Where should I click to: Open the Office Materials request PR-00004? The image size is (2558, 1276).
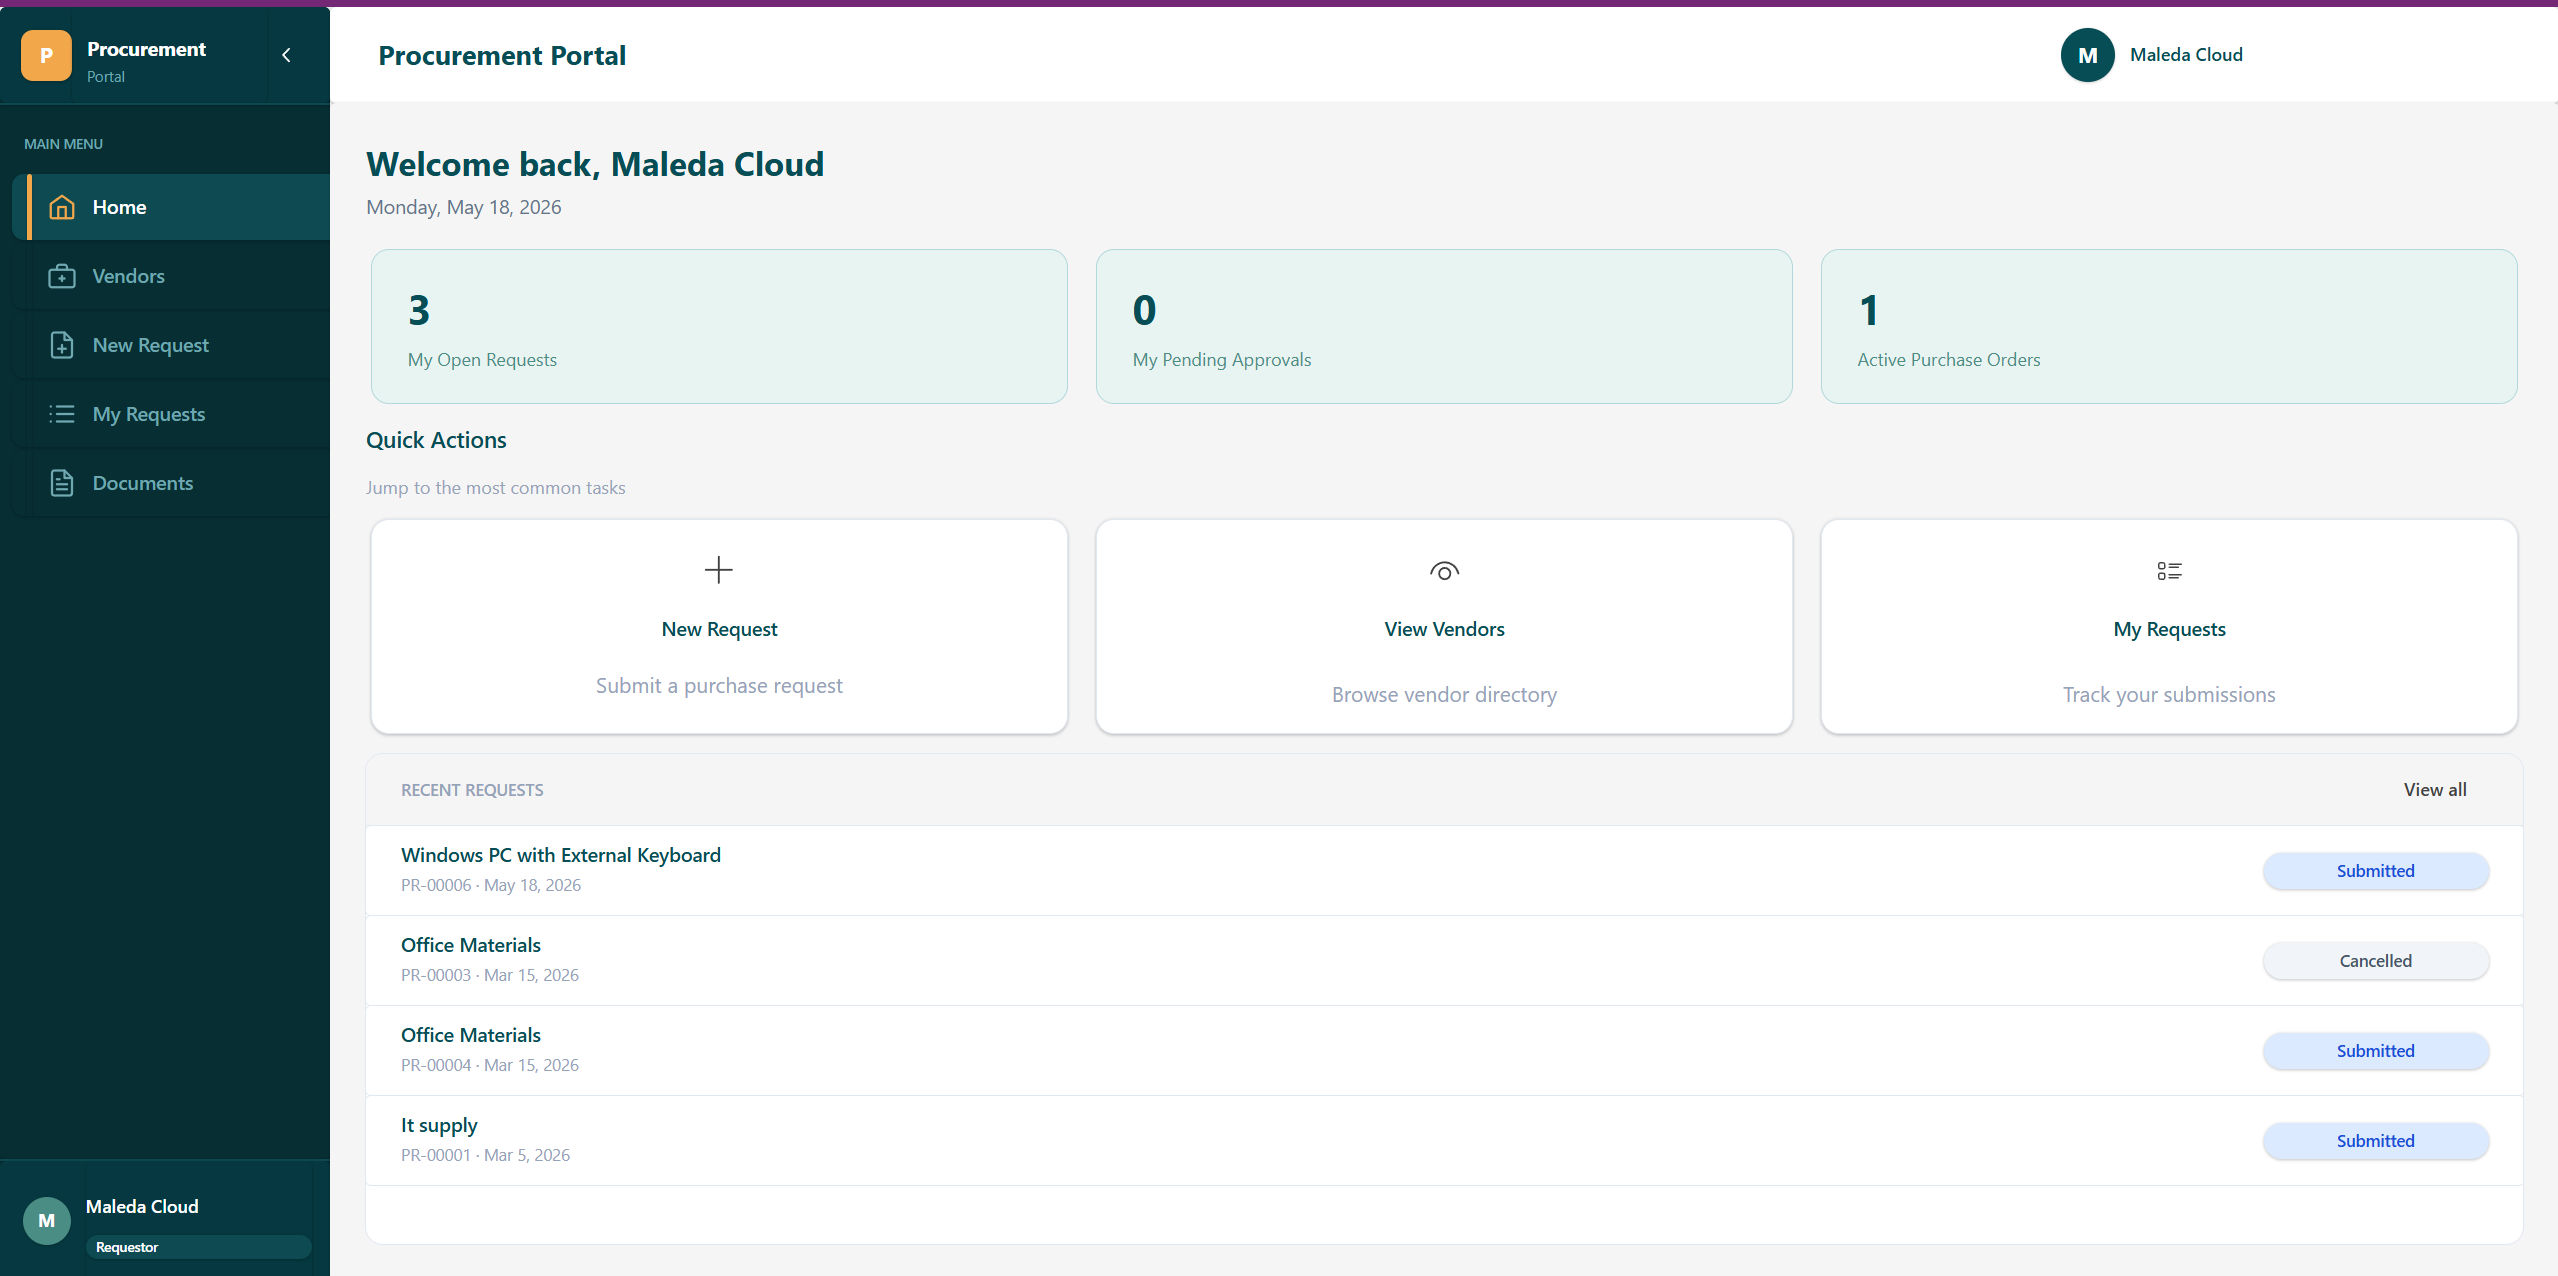1444,1050
